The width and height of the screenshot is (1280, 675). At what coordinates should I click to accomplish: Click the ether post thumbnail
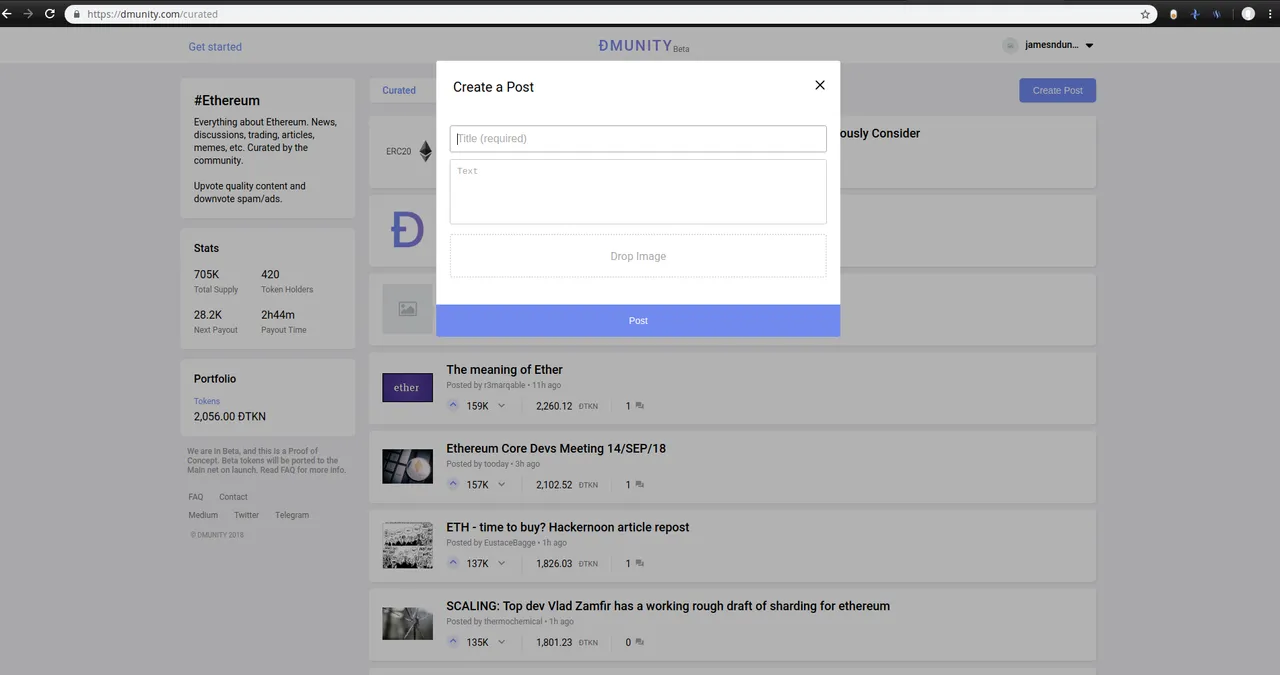(x=407, y=387)
